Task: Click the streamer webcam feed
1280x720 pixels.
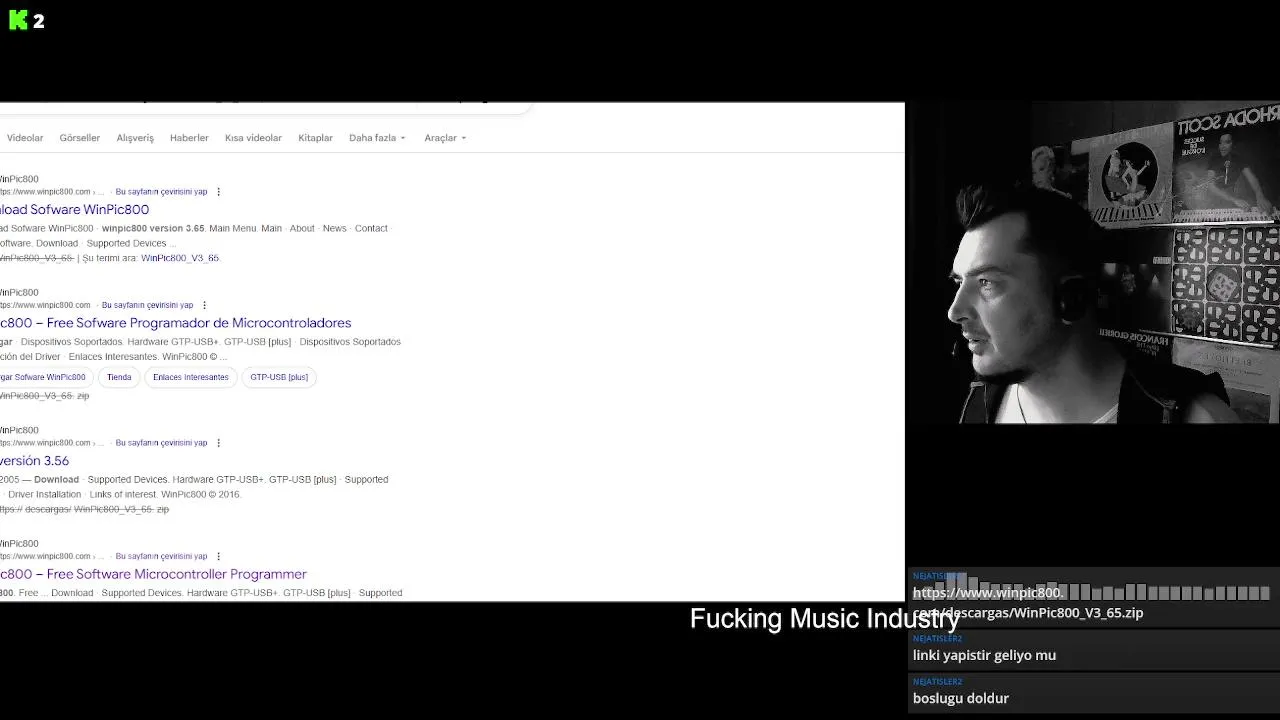Action: point(1092,262)
